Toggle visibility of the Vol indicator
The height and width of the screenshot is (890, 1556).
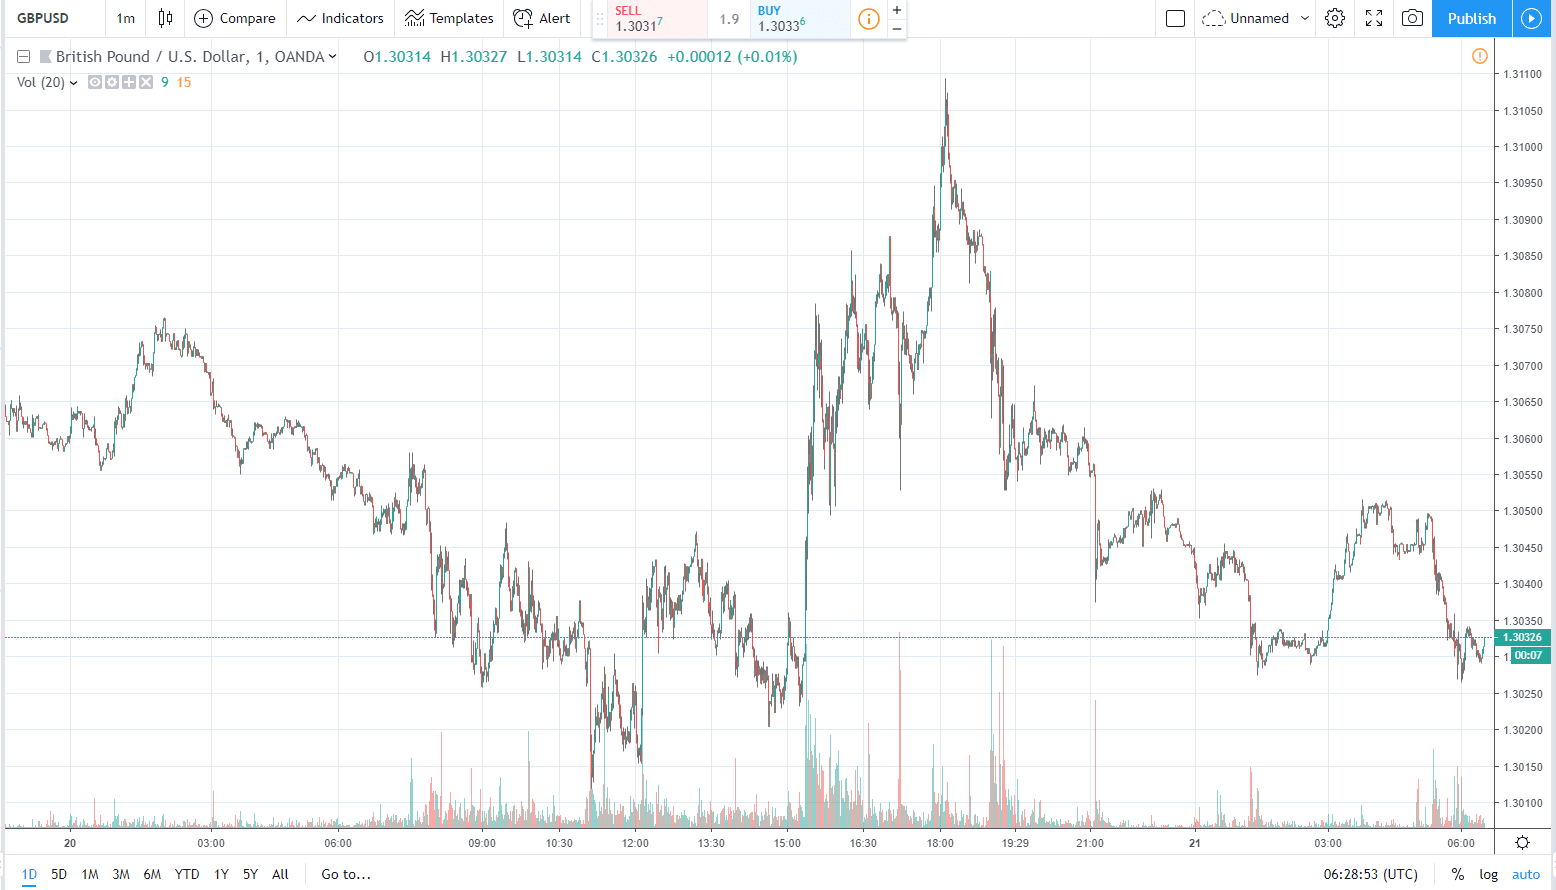coord(95,82)
